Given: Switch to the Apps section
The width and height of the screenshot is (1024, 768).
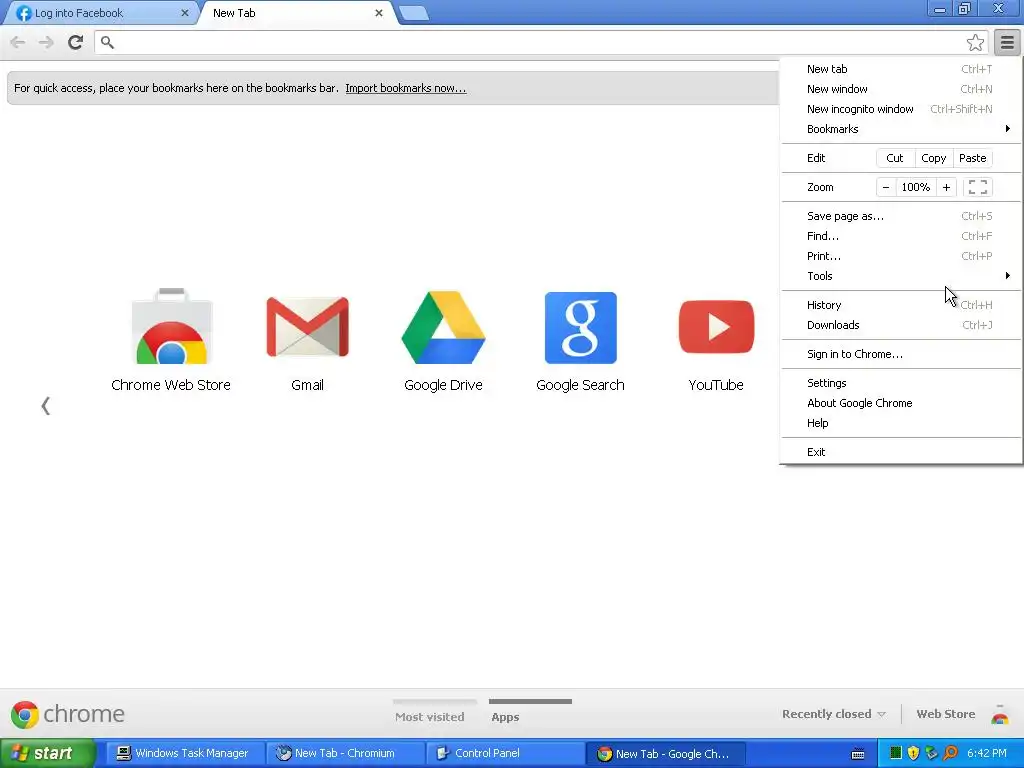Looking at the screenshot, I should 505,716.
